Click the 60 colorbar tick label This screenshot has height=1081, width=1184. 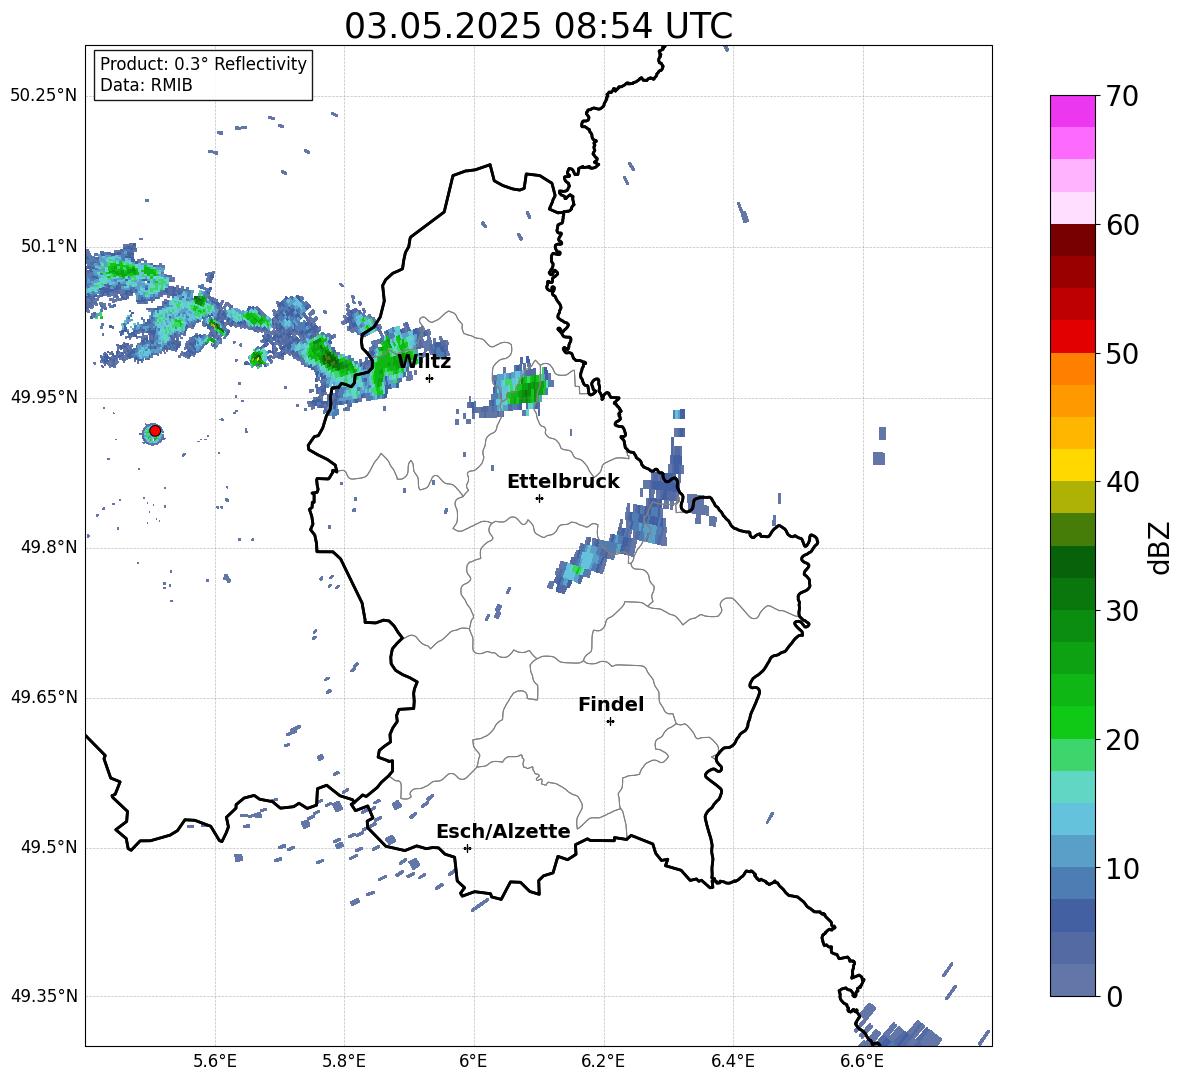1122,225
